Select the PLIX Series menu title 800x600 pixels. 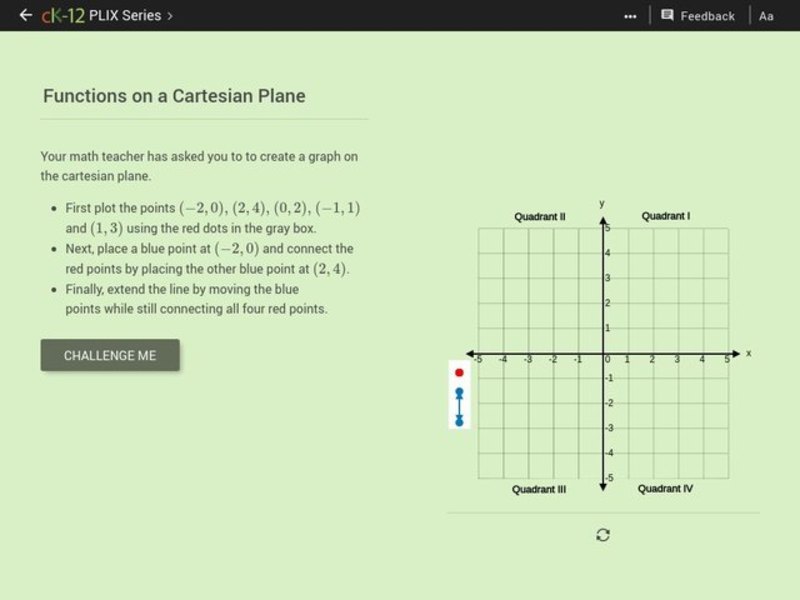click(x=124, y=16)
